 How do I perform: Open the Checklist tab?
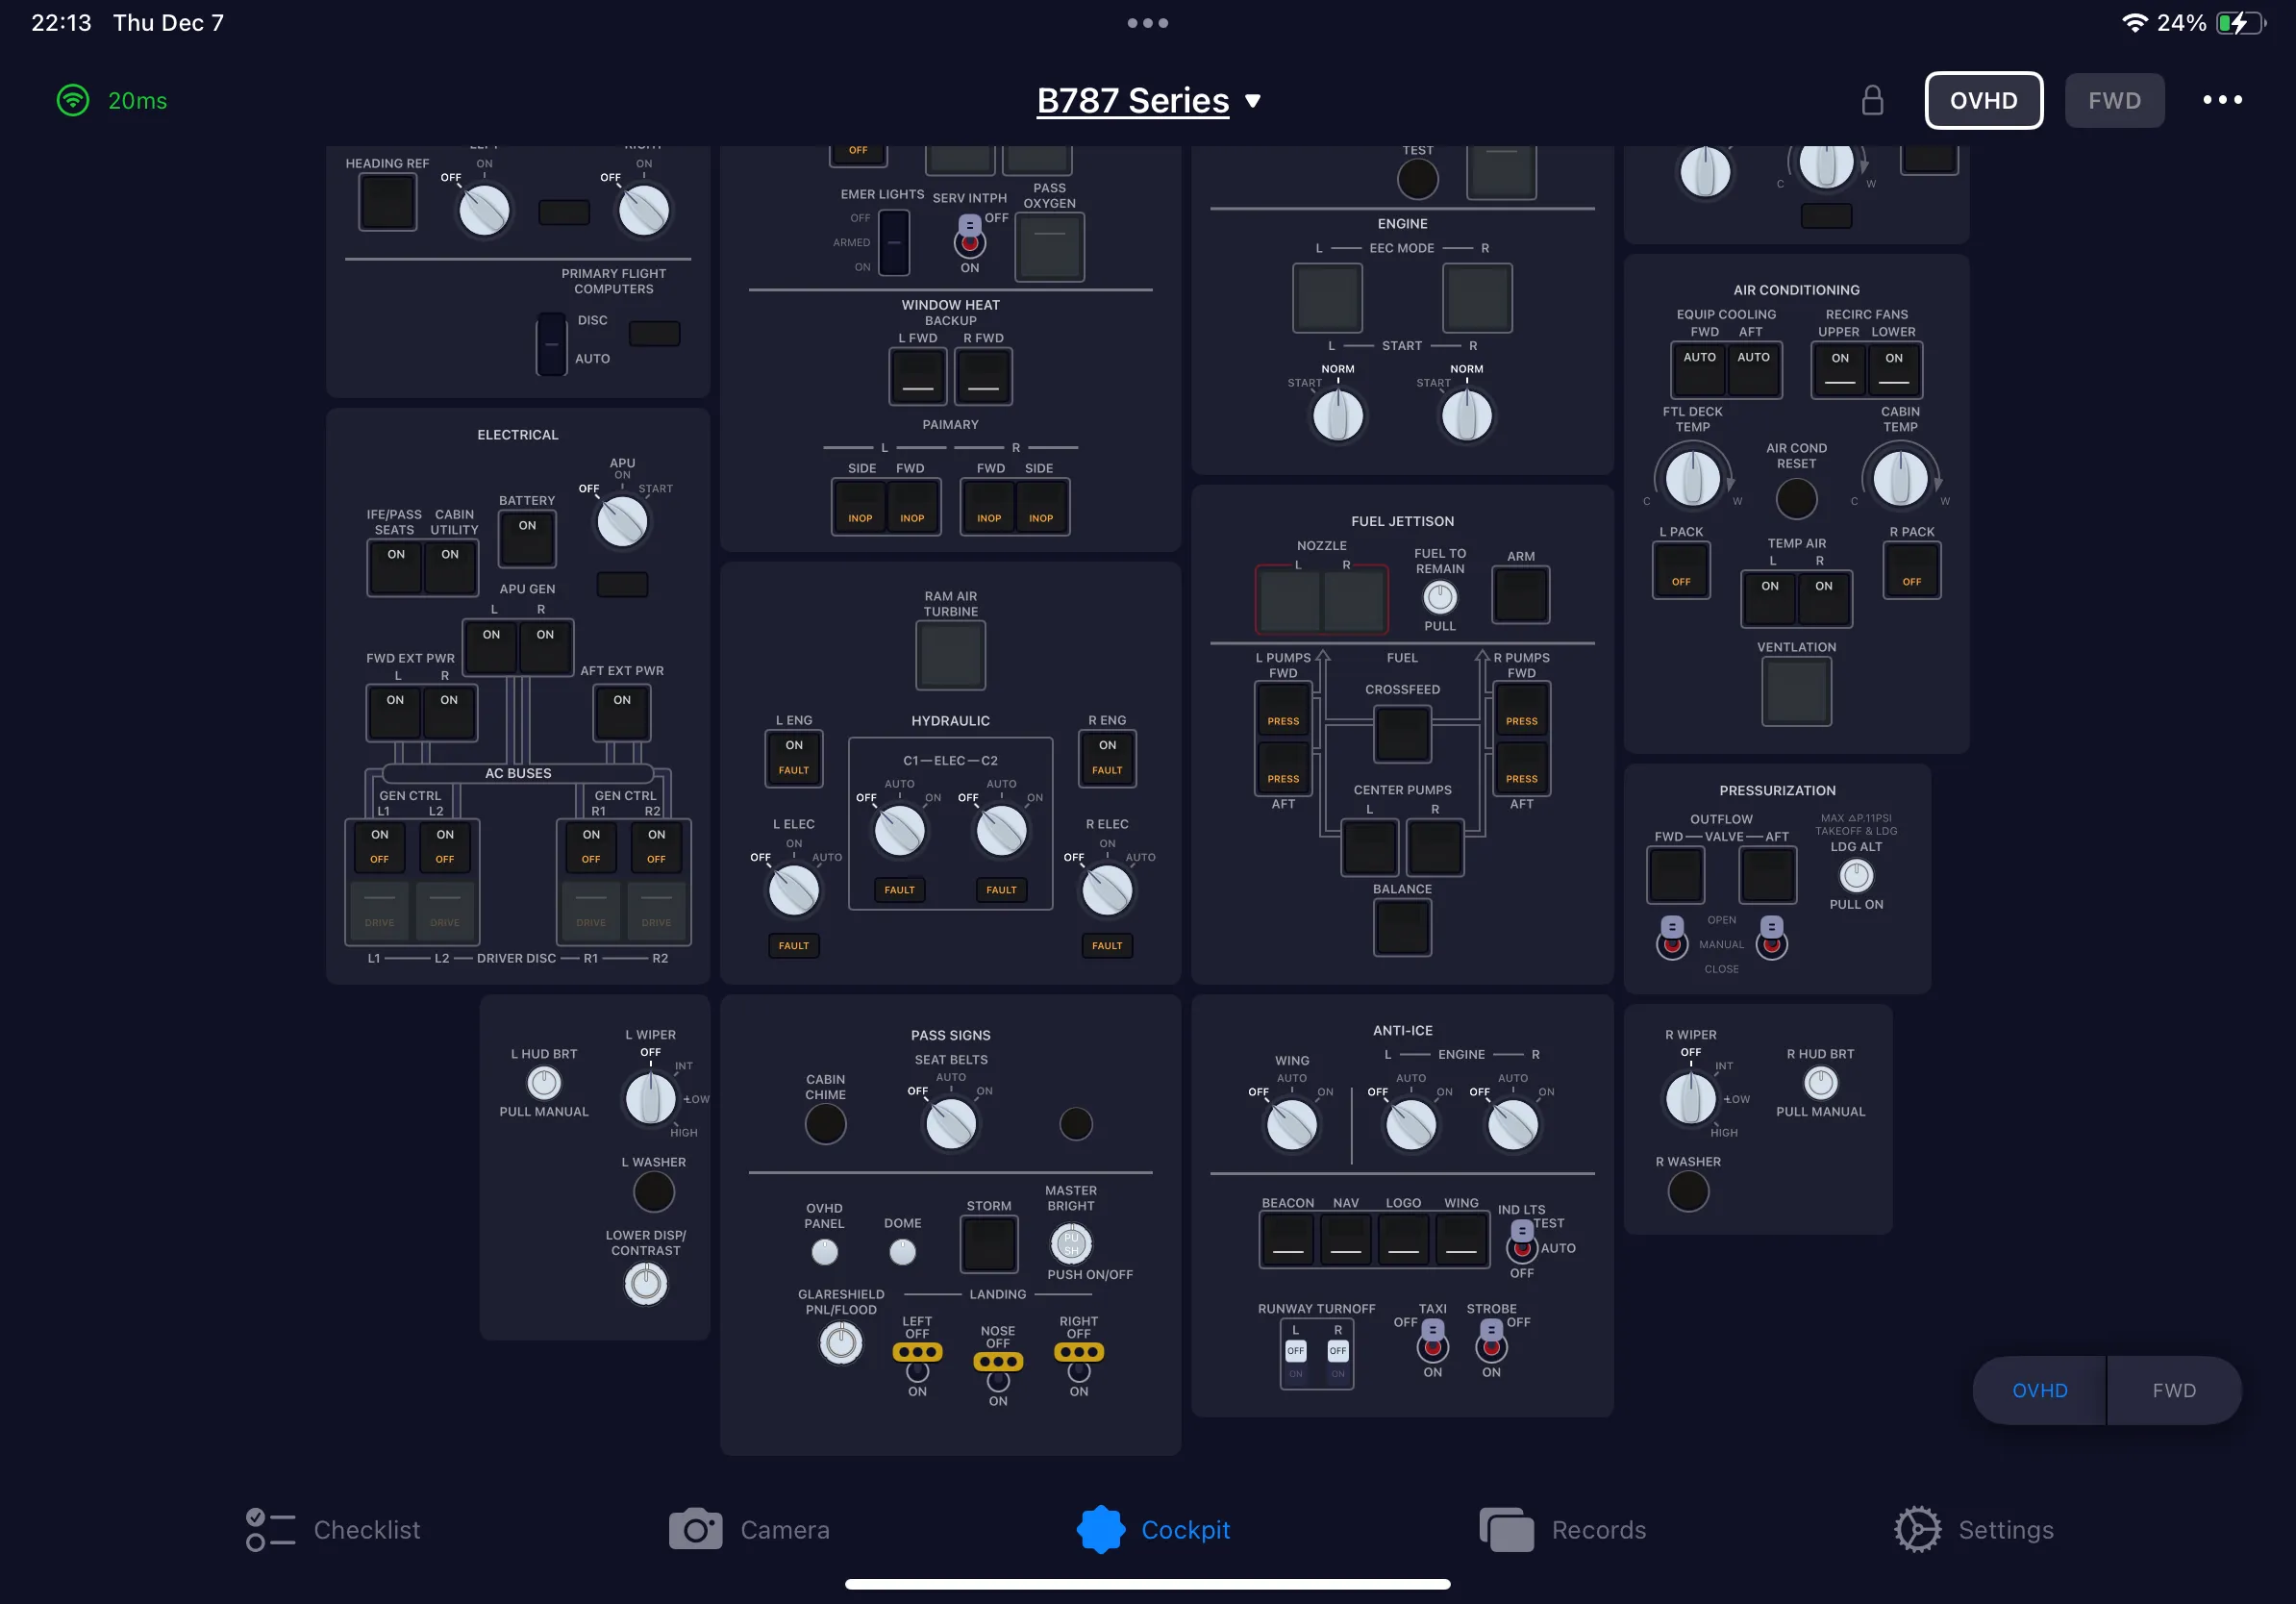point(333,1529)
